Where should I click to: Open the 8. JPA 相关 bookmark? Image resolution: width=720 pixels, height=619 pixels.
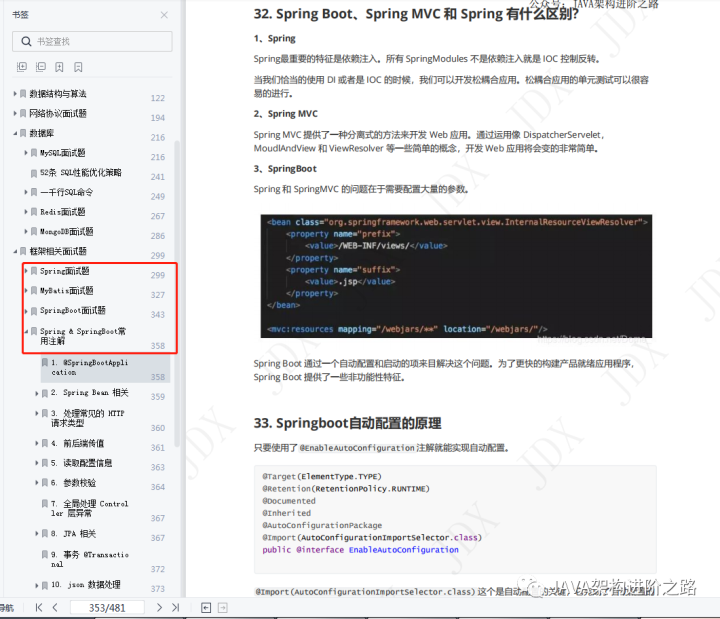pyautogui.click(x=73, y=534)
